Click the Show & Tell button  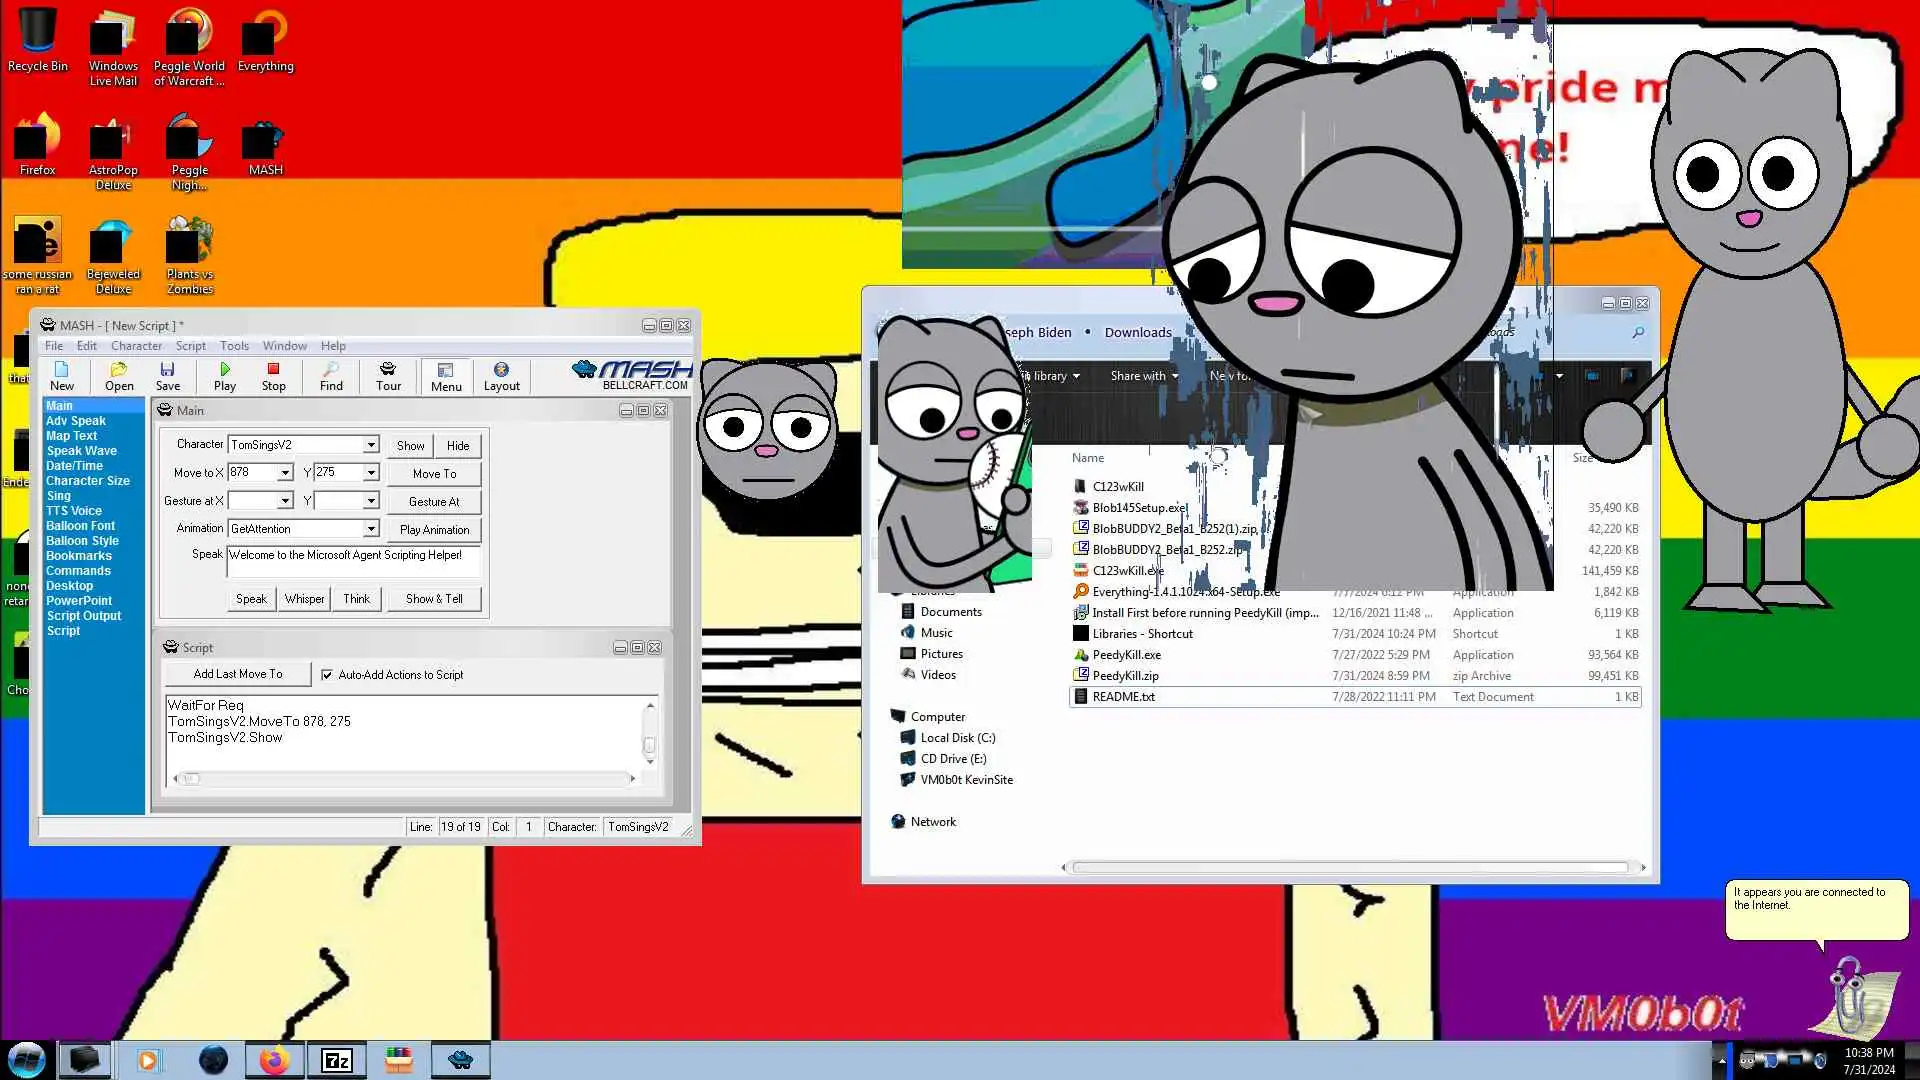434,599
